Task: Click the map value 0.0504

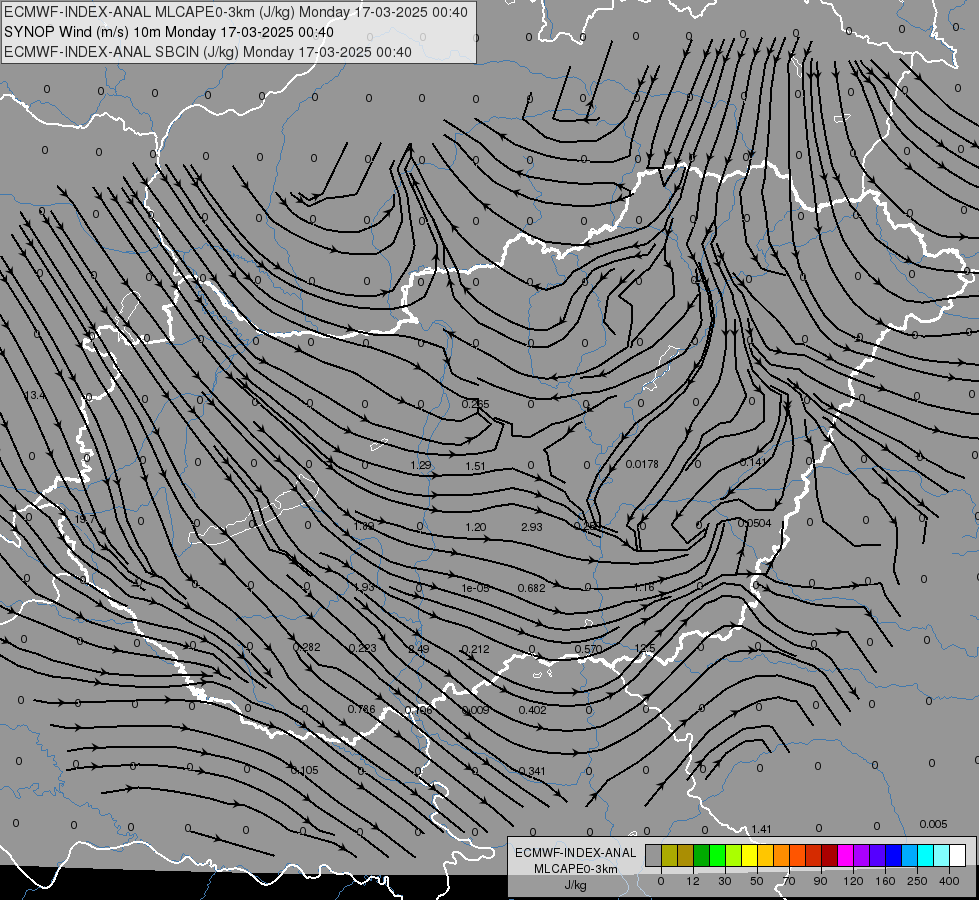Action: 754,523
